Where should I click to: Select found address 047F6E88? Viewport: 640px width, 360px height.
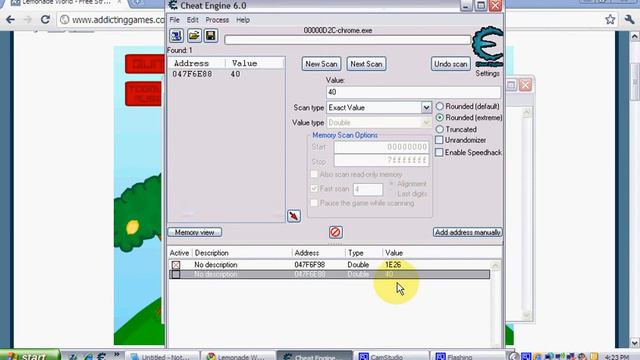(192, 74)
